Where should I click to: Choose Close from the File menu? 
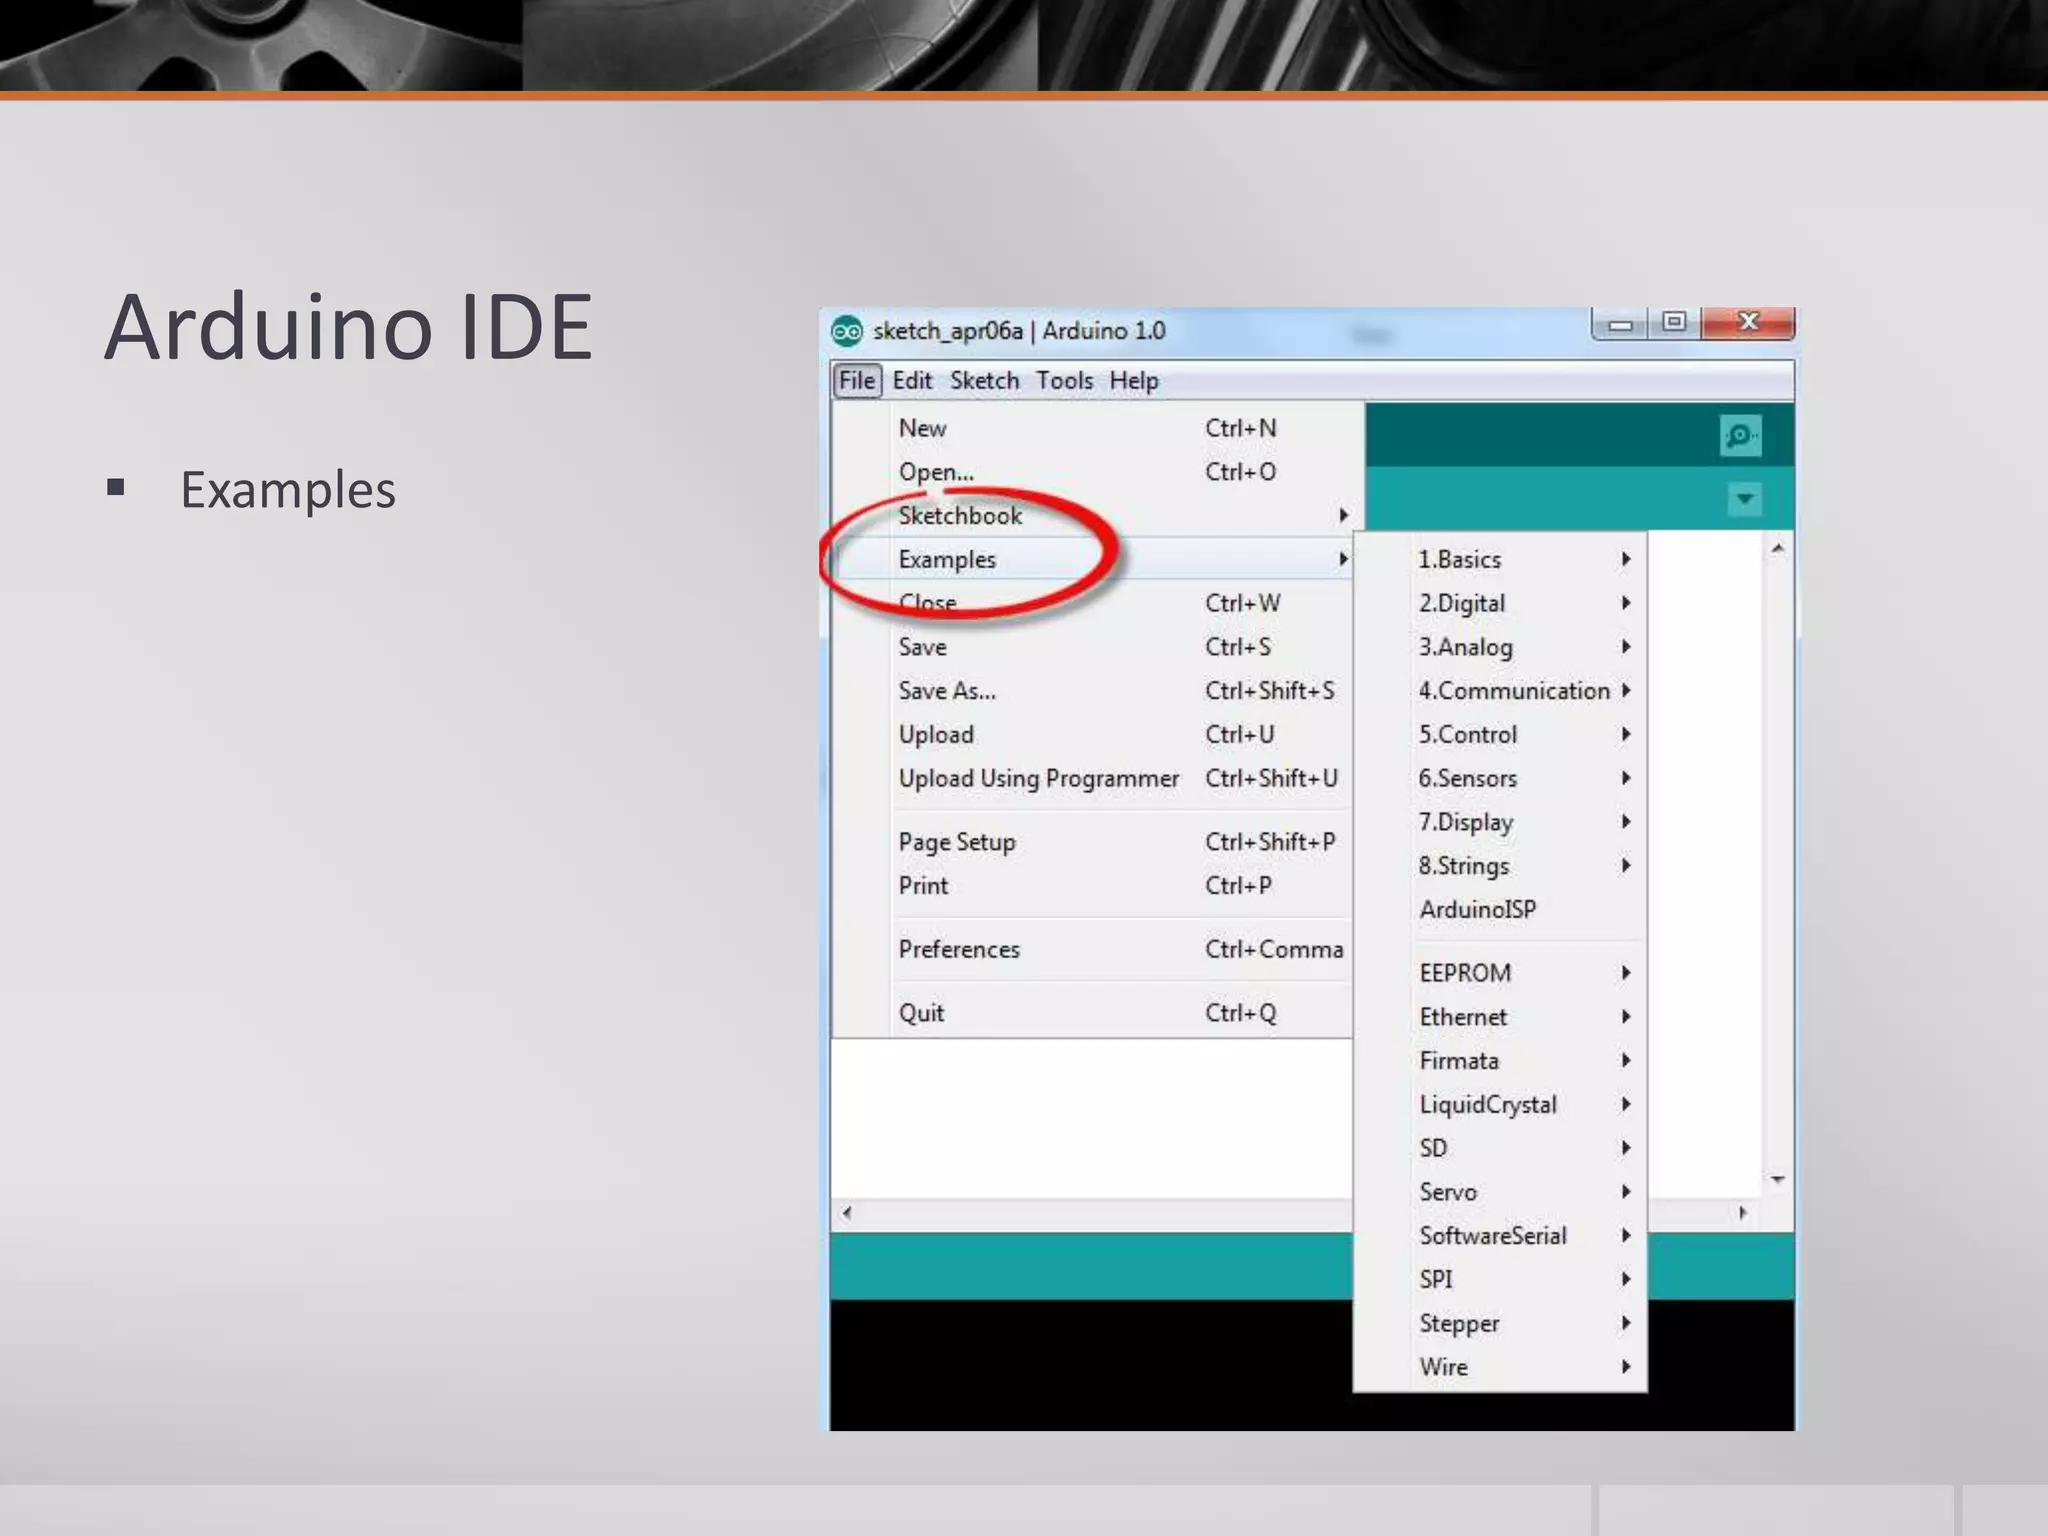point(1093,603)
